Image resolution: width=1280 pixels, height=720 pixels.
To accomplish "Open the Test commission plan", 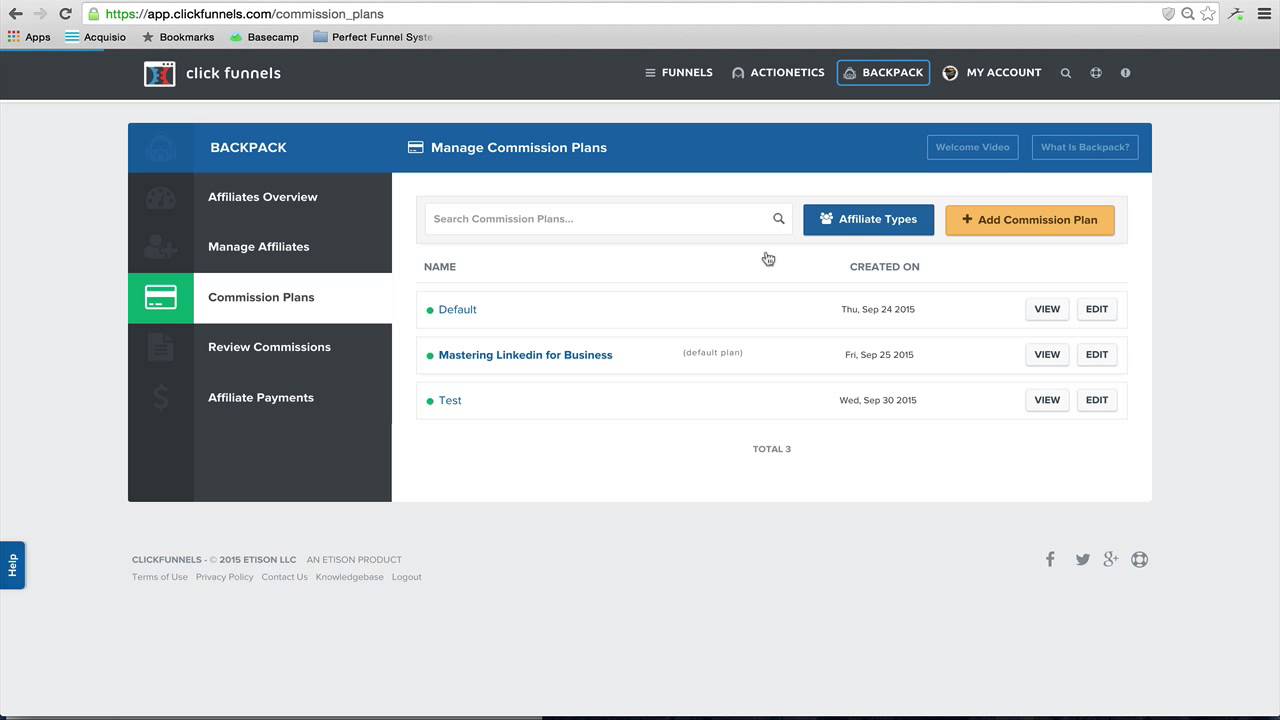I will pos(450,400).
